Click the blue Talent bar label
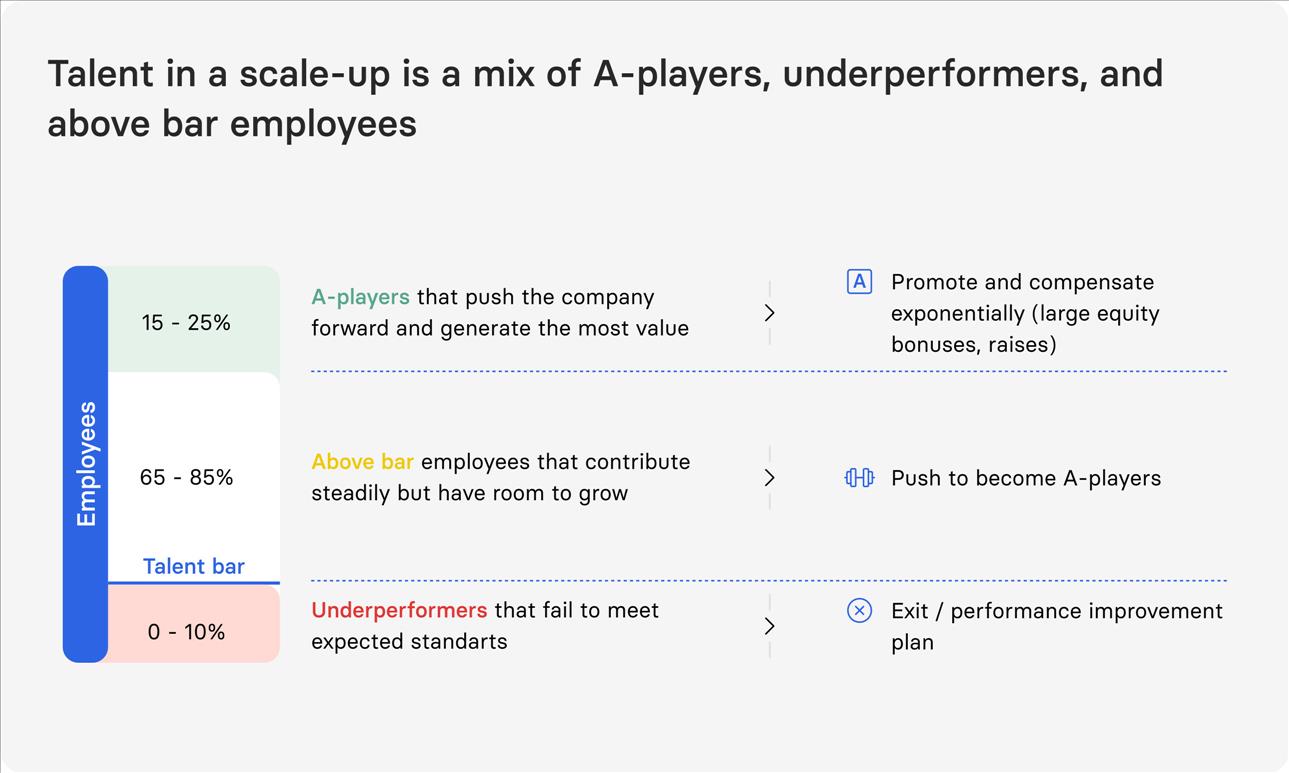The height and width of the screenshot is (773, 1289). [x=193, y=566]
